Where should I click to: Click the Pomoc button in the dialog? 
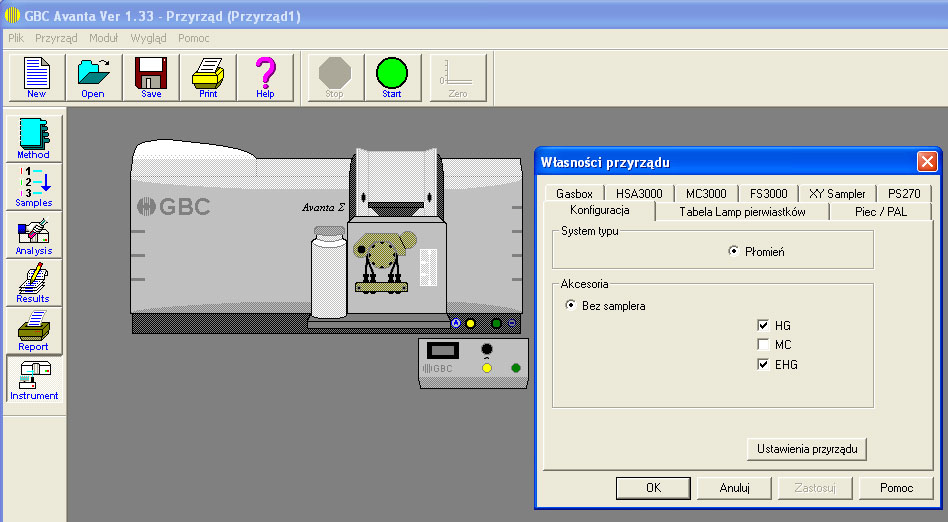click(x=896, y=488)
